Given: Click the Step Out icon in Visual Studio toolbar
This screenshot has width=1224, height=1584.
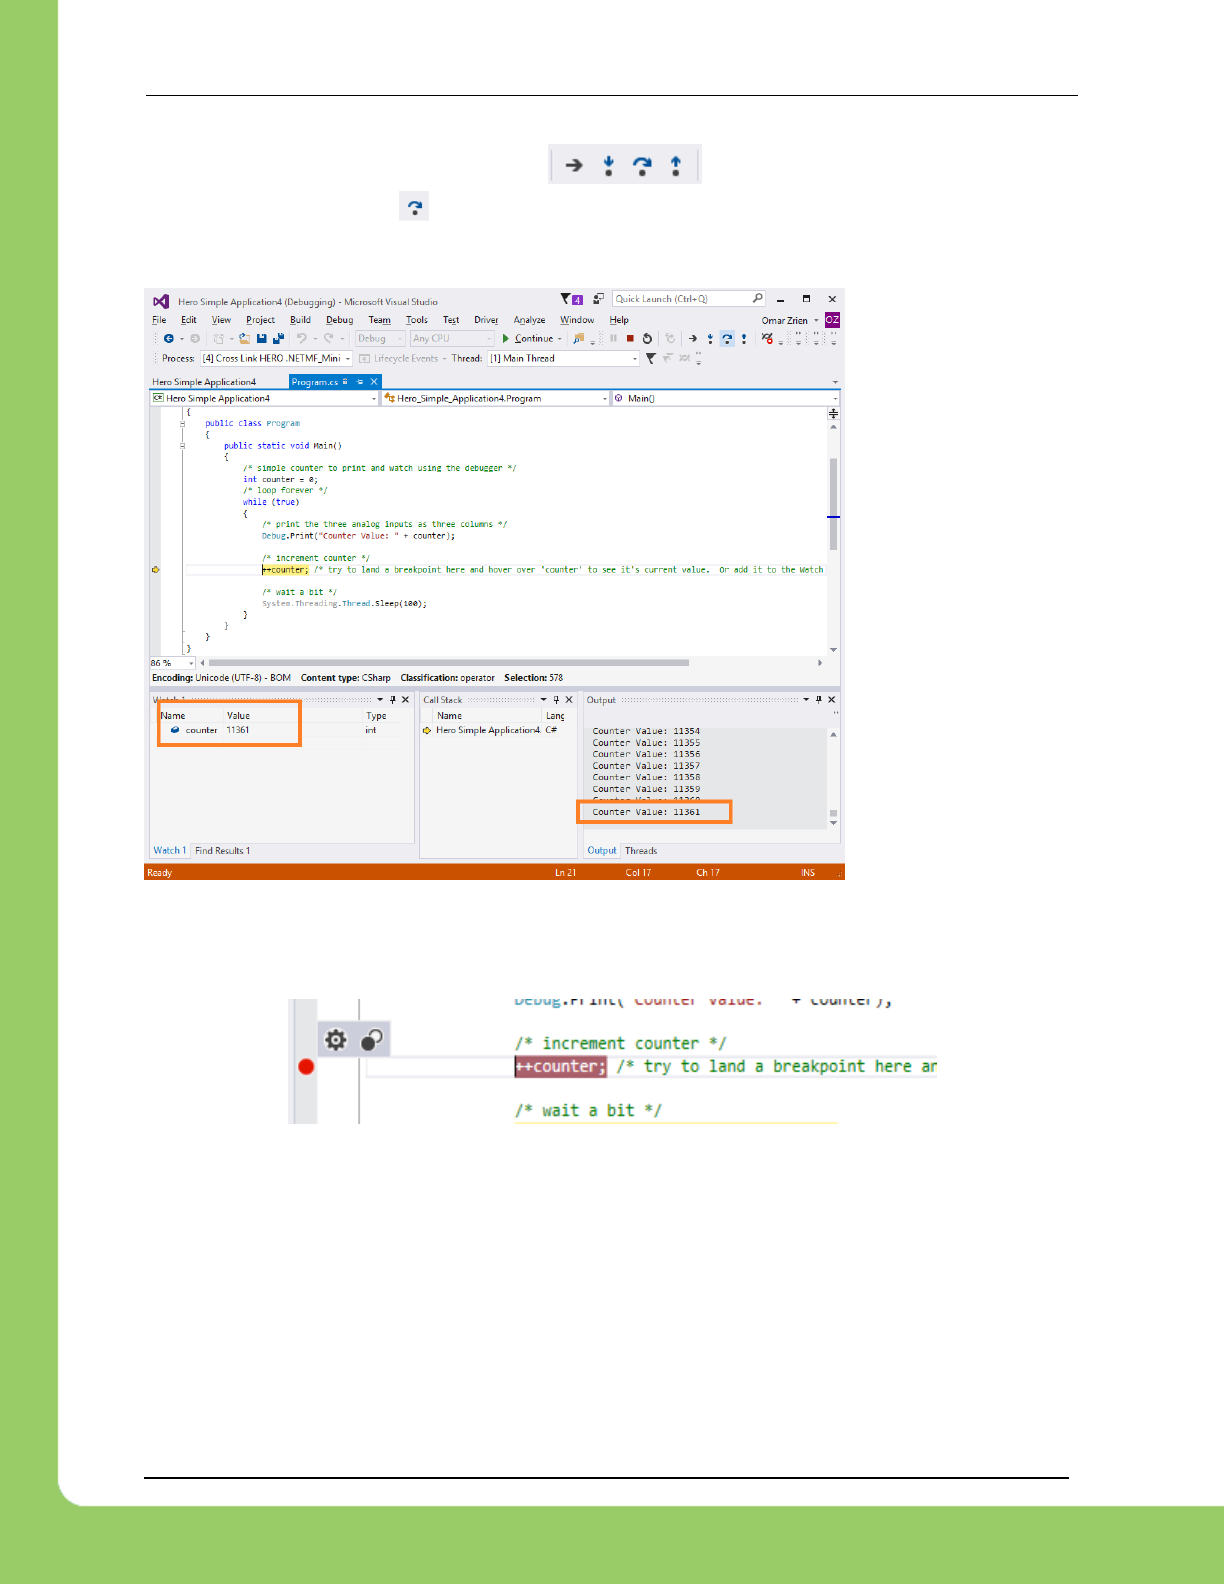Looking at the screenshot, I should pos(744,339).
